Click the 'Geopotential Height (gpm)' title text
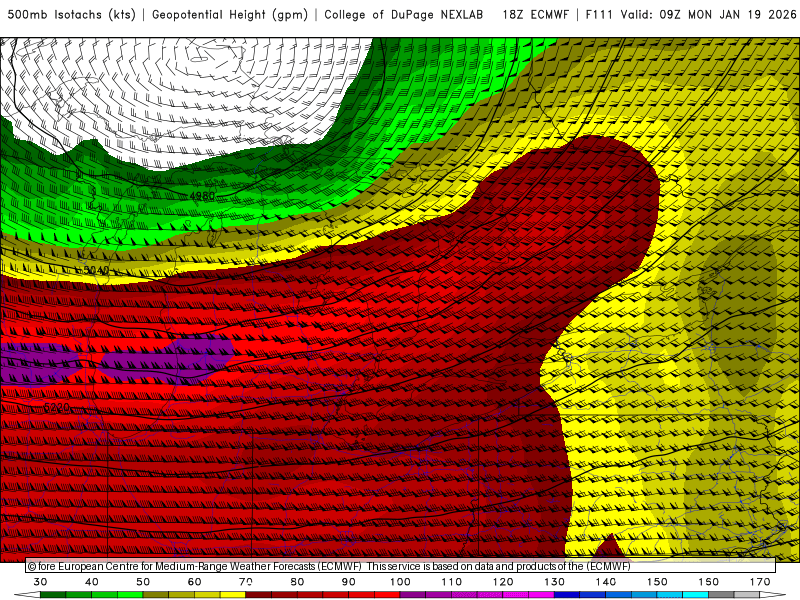800x600 pixels. (230, 15)
